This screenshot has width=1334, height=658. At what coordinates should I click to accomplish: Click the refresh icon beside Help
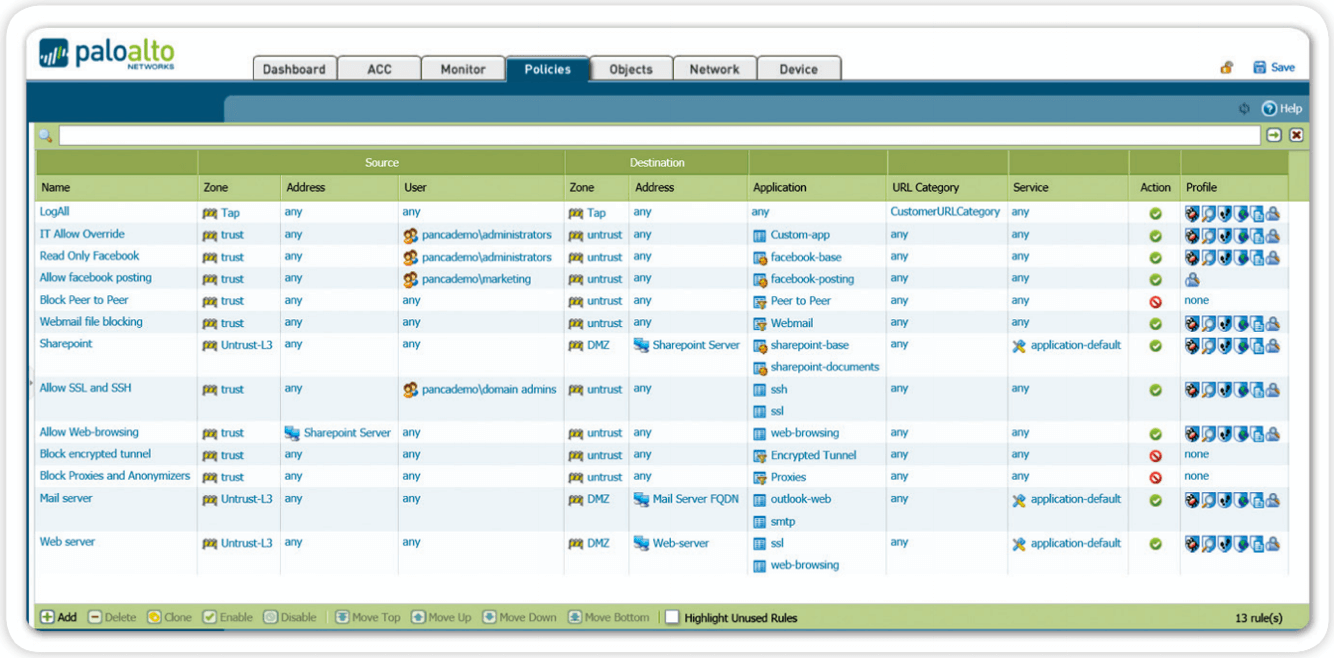(x=1244, y=109)
